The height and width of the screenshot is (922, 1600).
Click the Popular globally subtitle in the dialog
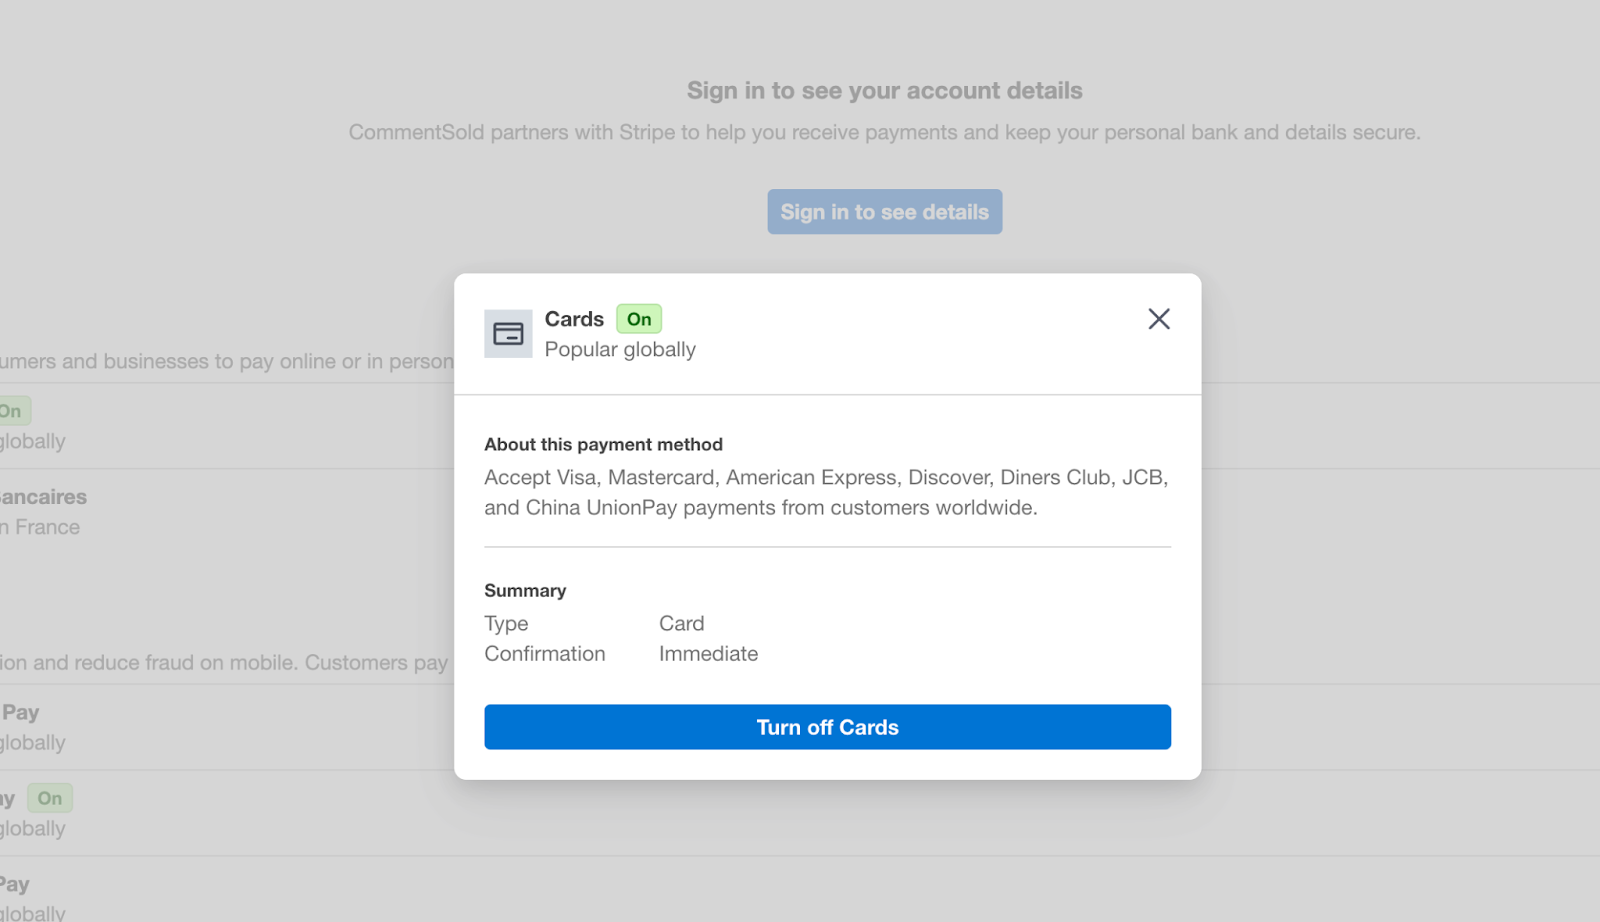pyautogui.click(x=620, y=349)
